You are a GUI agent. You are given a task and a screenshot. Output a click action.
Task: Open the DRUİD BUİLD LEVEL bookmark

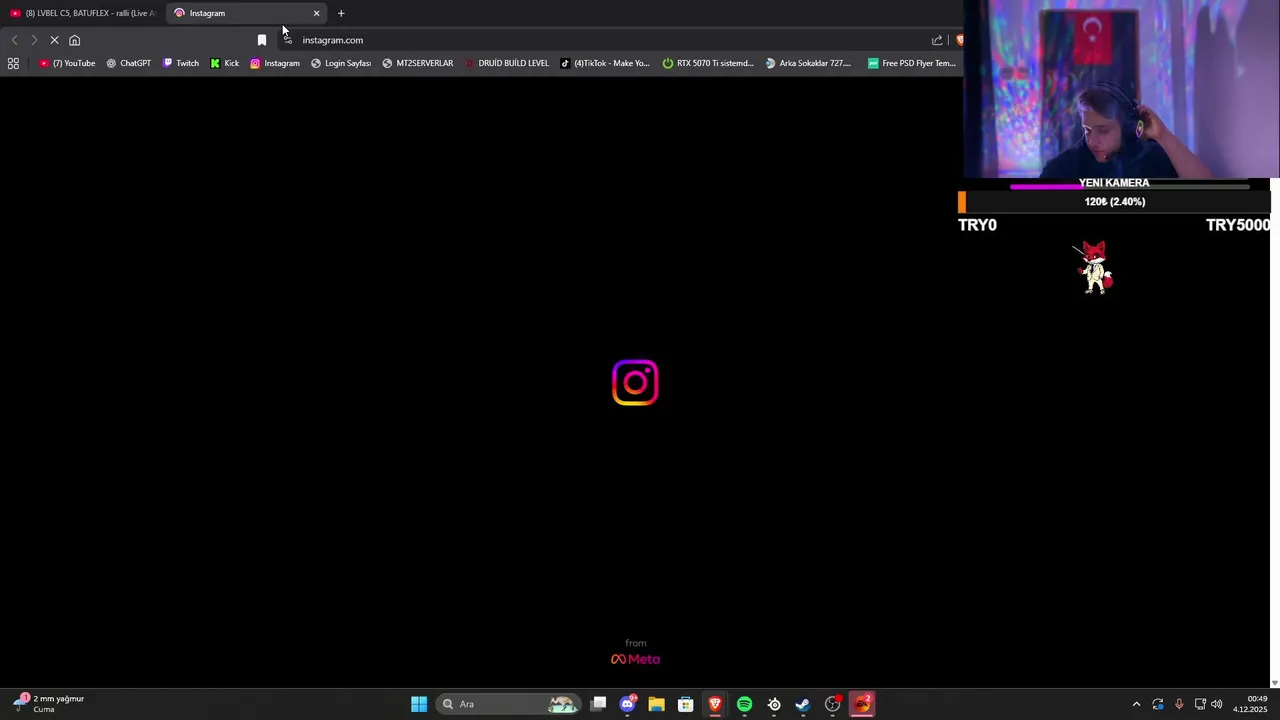click(x=506, y=63)
